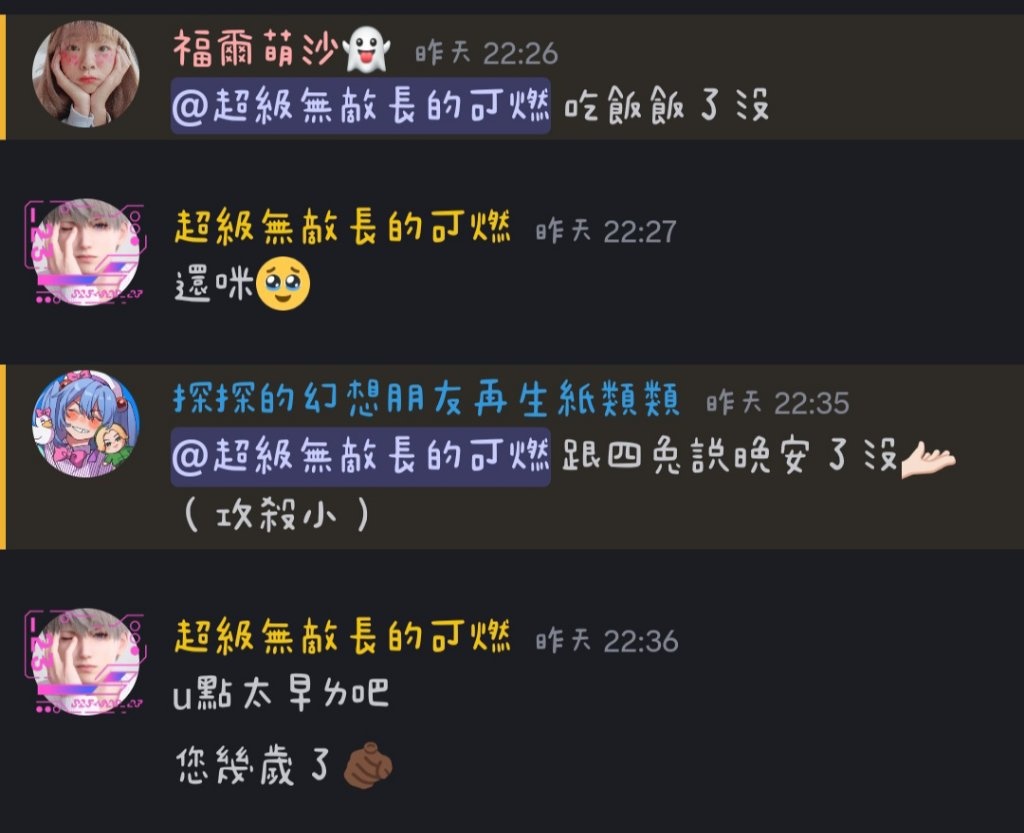Click the pleading face emoji after 還咪
Screen dimensions: 1024x833
tap(283, 283)
